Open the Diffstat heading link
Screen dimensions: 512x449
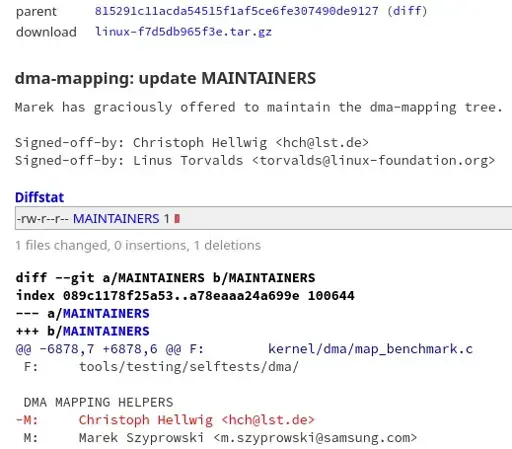tap(39, 197)
